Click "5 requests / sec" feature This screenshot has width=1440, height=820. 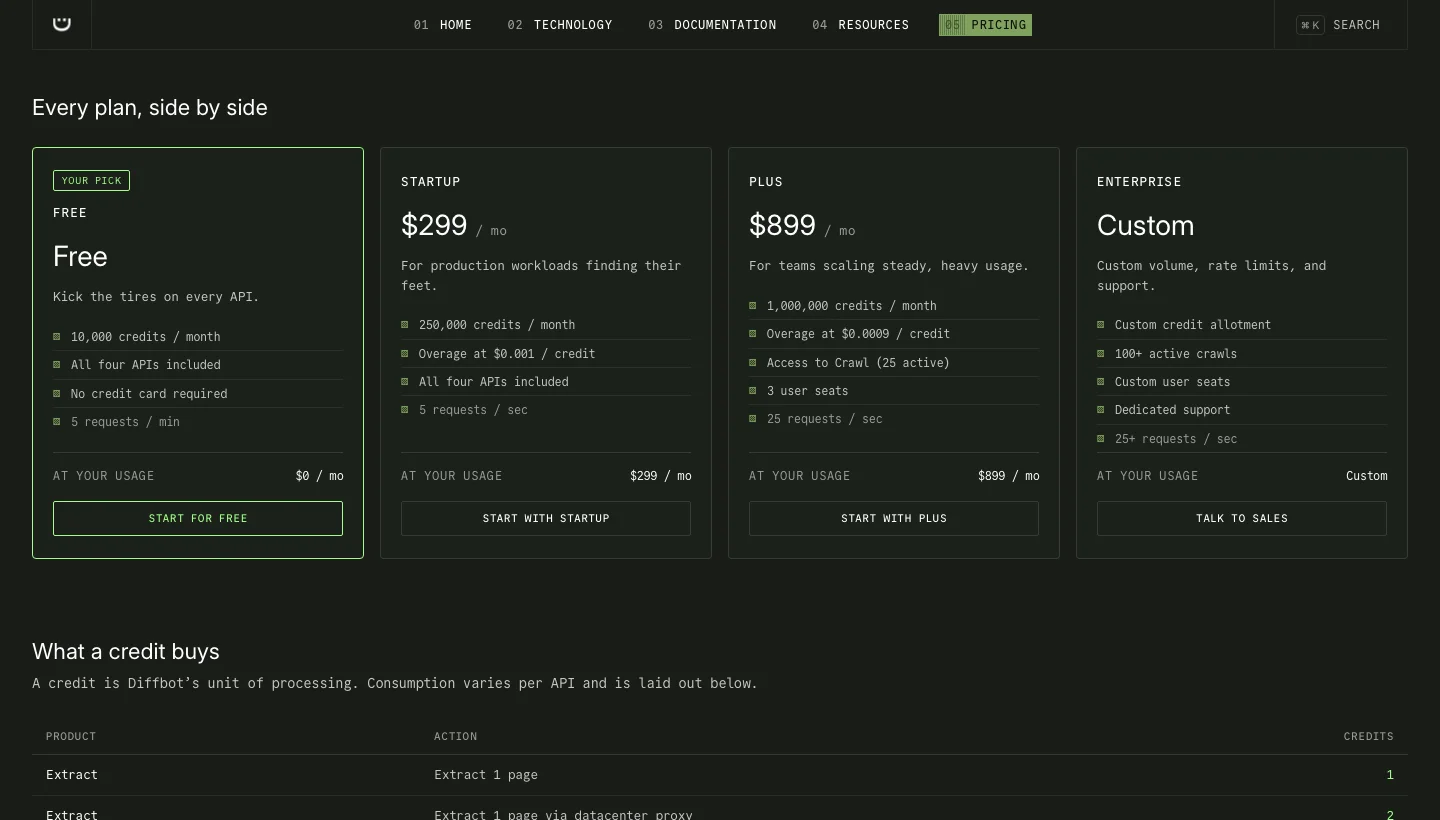coord(473,410)
